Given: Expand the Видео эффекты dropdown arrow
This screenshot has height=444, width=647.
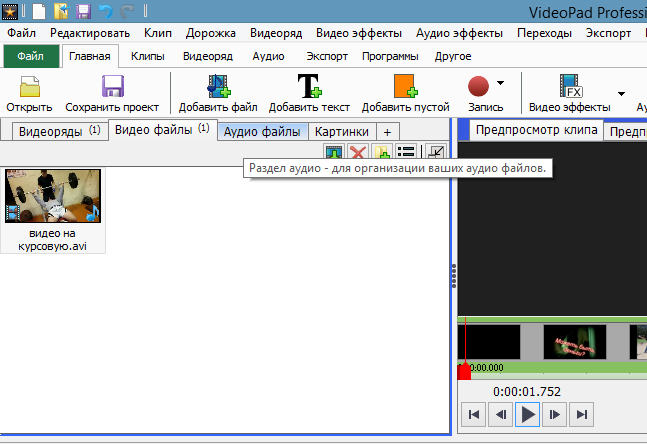Looking at the screenshot, I should pos(621,94).
